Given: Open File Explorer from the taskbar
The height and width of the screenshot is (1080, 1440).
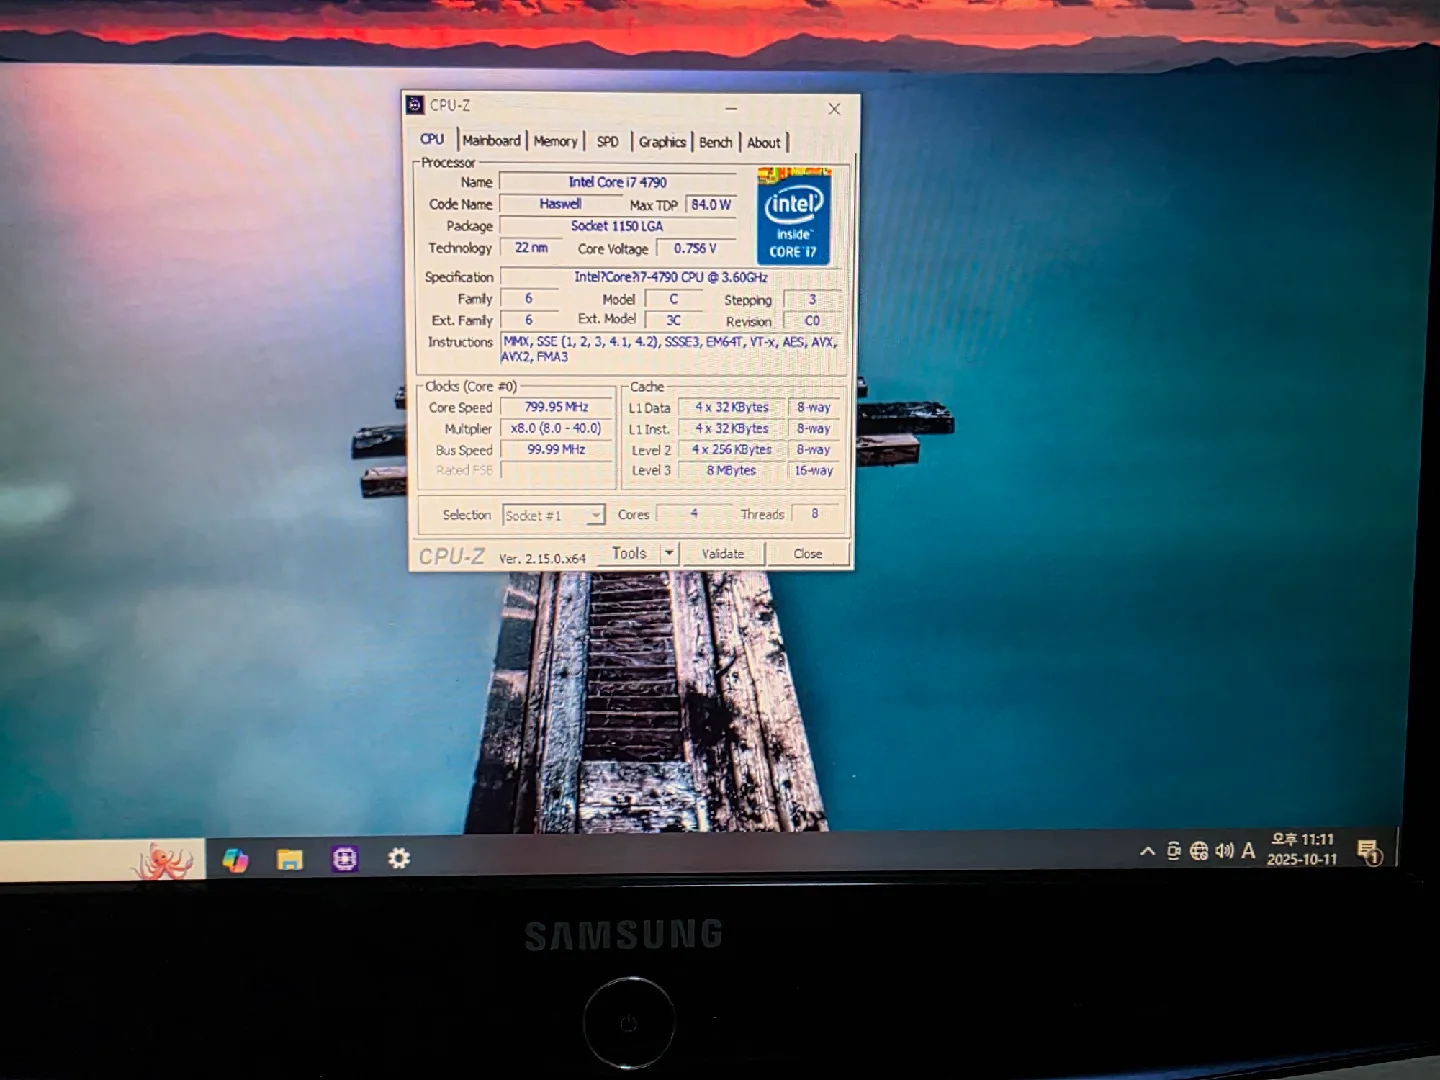Looking at the screenshot, I should (x=290, y=860).
